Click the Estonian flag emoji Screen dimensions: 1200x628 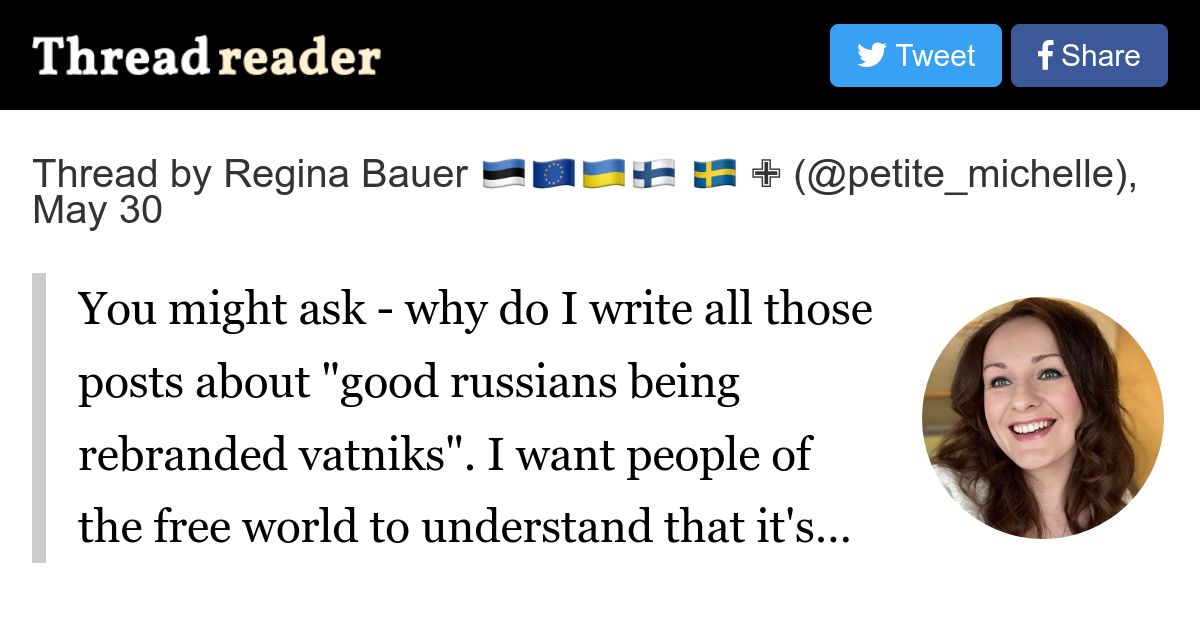503,175
